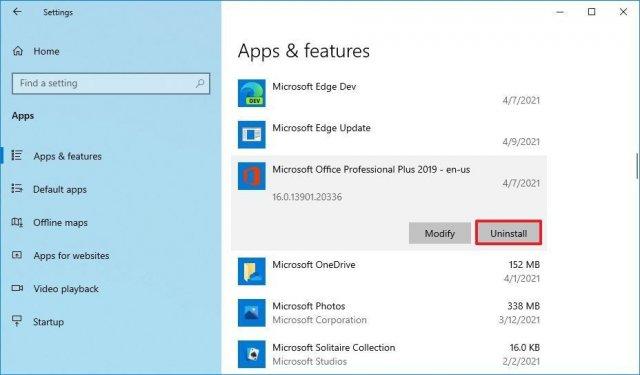The height and width of the screenshot is (375, 640).
Task: Click the Solitaire Collection card icon
Action: [251, 354]
